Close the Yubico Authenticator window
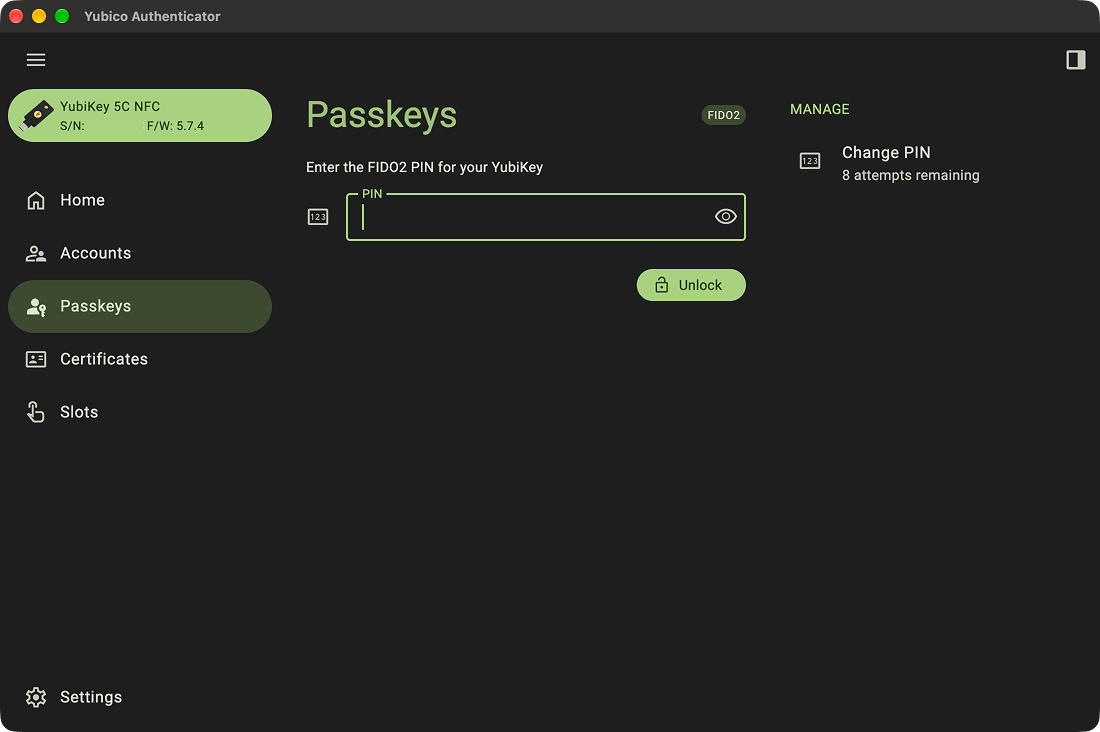Image resolution: width=1100 pixels, height=732 pixels. pos(16,16)
